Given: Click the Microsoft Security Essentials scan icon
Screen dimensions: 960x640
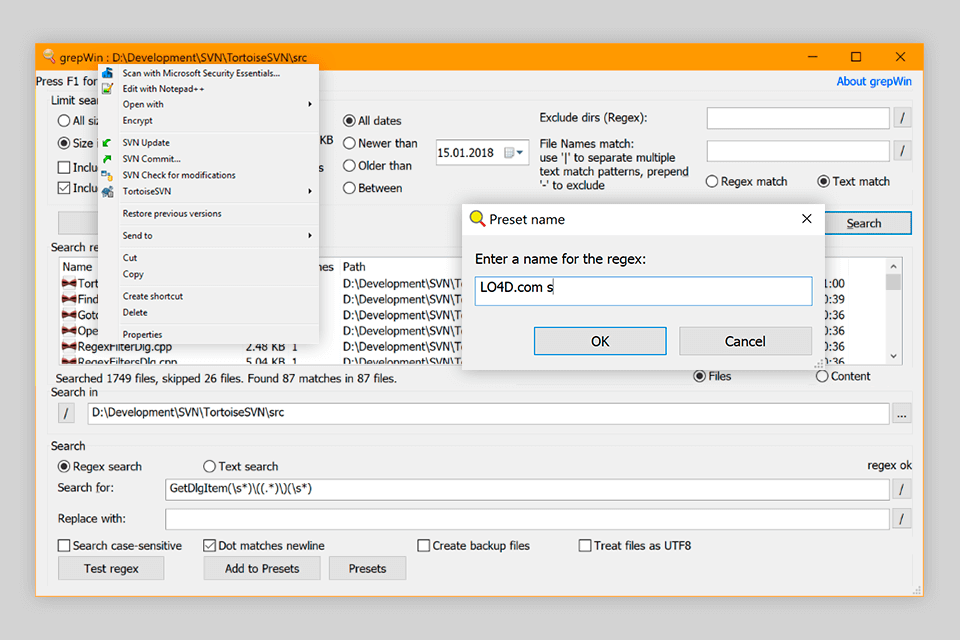Looking at the screenshot, I should (x=108, y=73).
